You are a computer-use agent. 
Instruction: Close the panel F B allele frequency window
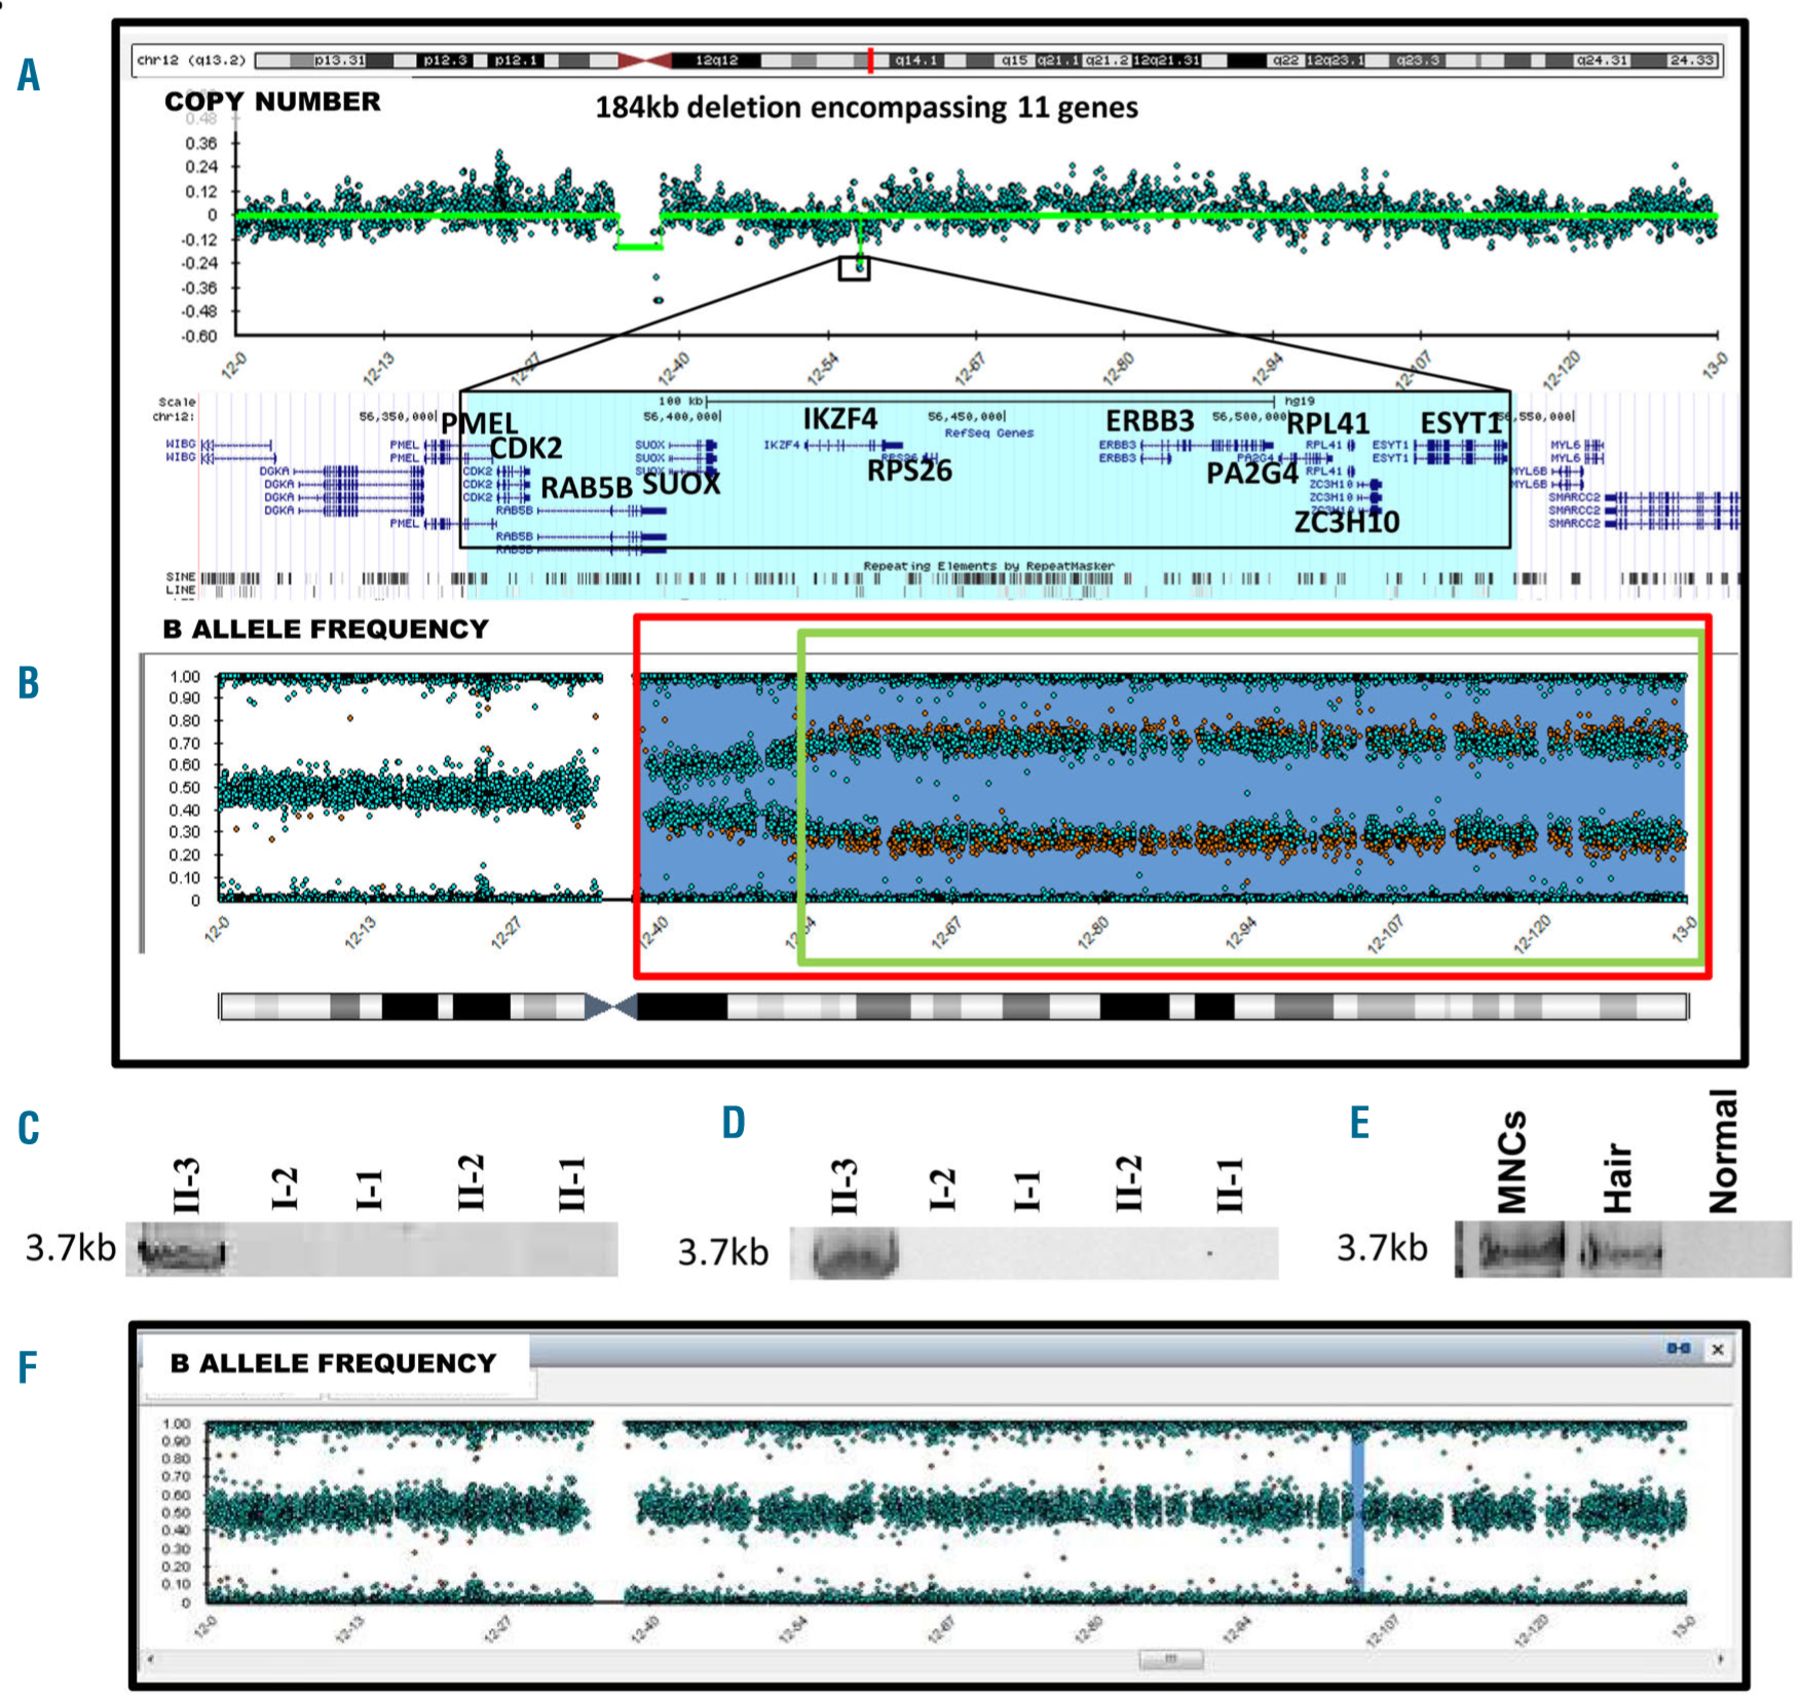click(1717, 1349)
